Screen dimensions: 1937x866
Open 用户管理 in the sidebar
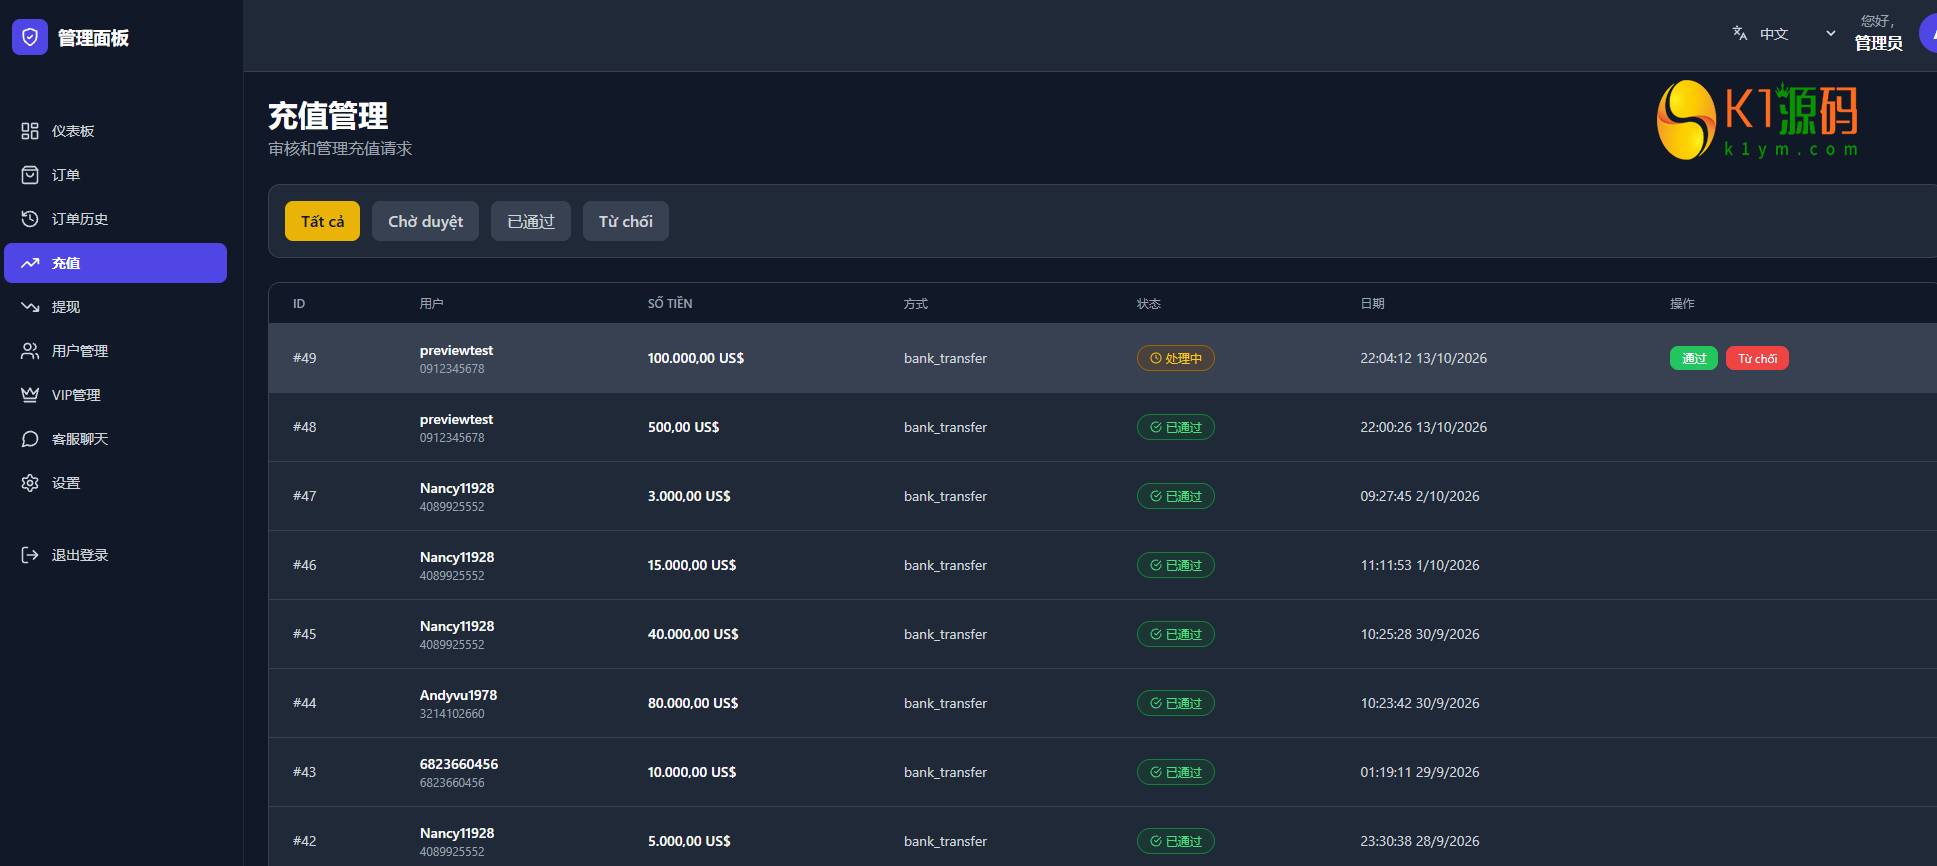point(115,351)
